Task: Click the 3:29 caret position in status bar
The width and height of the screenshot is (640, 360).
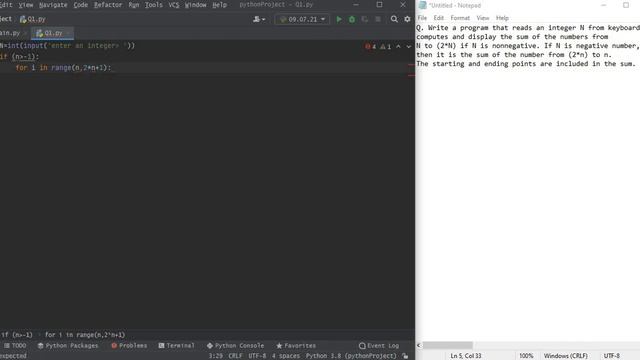Action: 216,356
